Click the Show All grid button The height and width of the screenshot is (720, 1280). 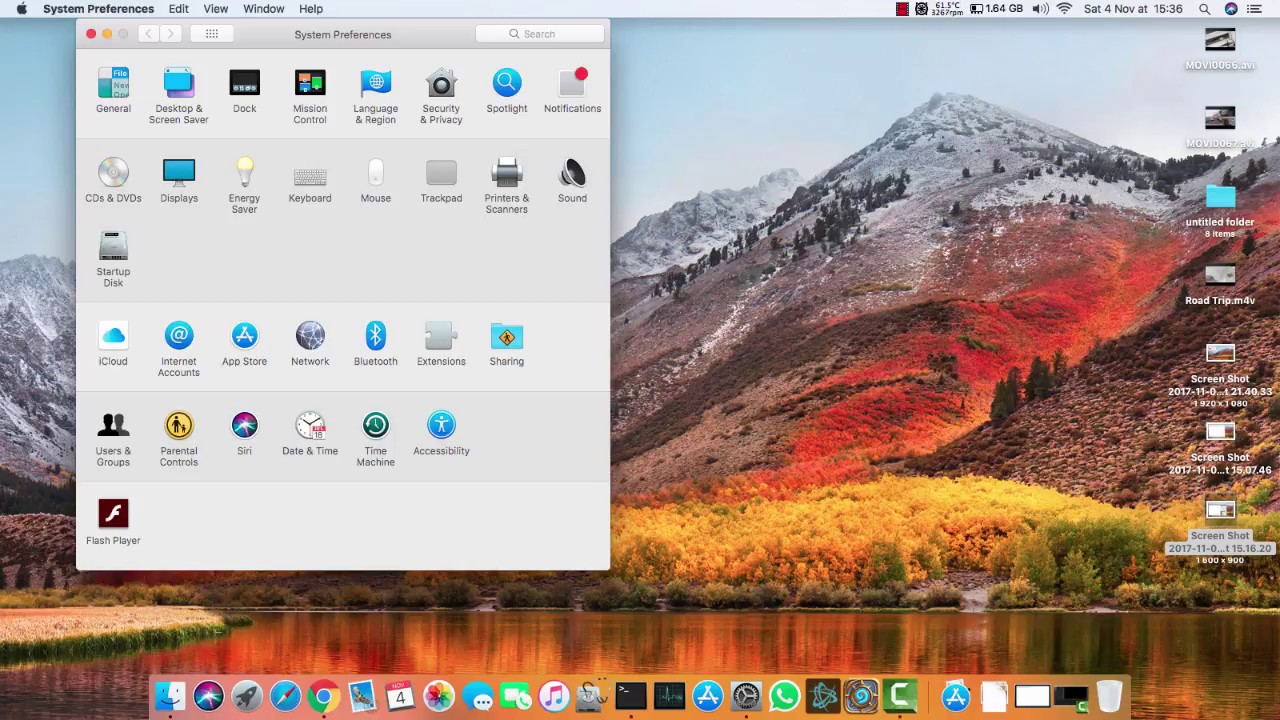[x=212, y=34]
